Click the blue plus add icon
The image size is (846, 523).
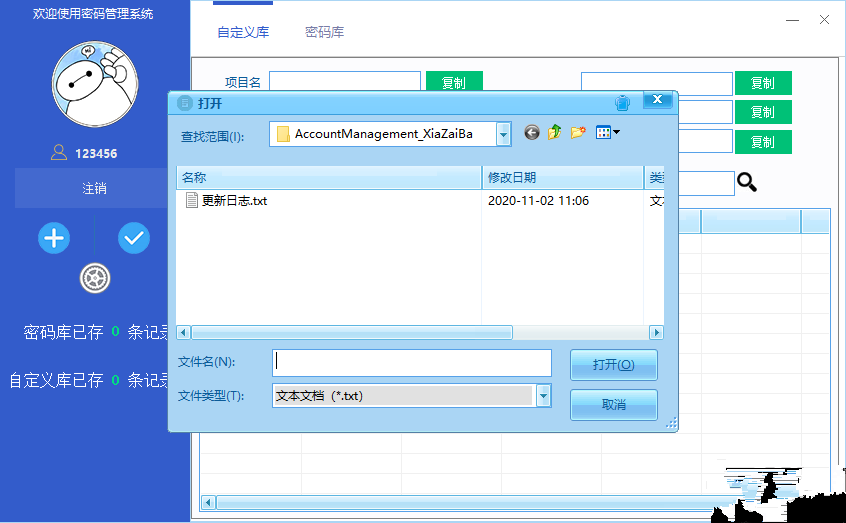[54, 238]
